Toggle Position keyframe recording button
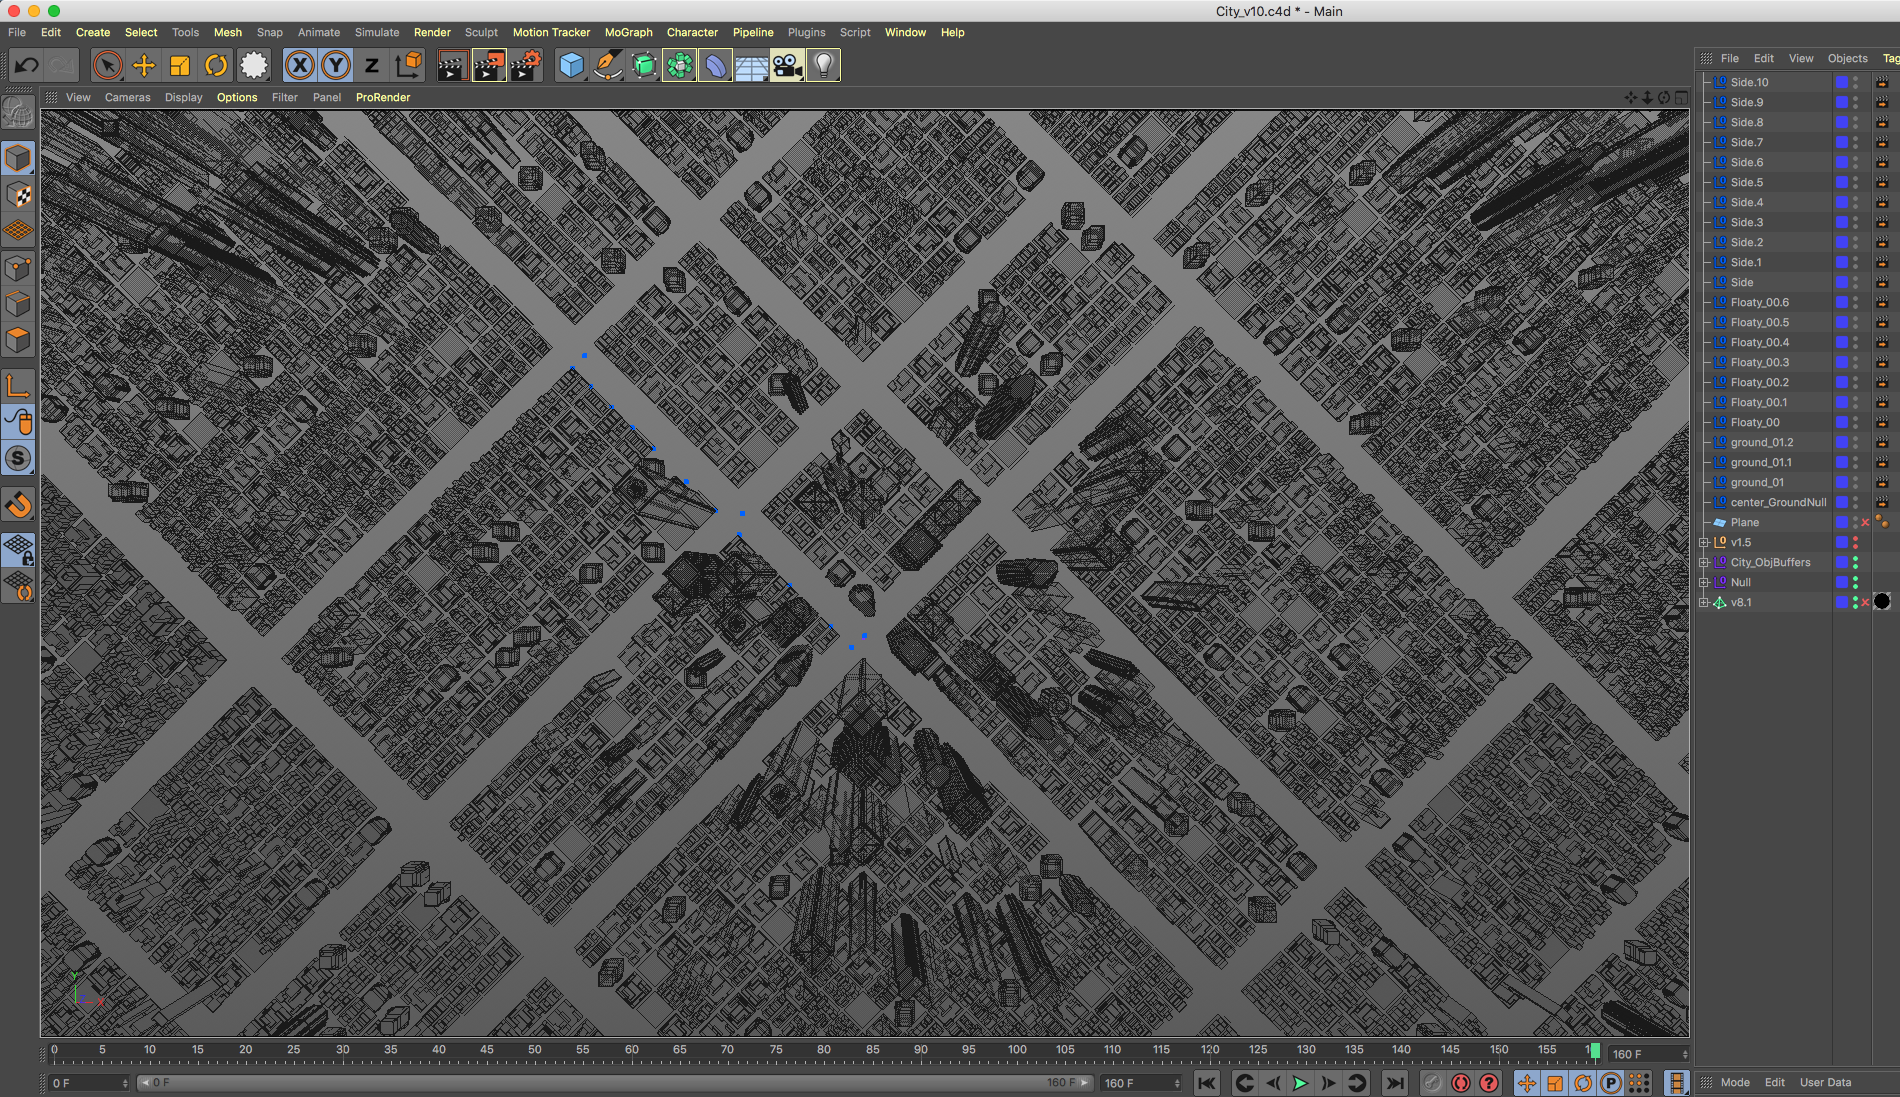The image size is (1900, 1097). tap(1527, 1083)
